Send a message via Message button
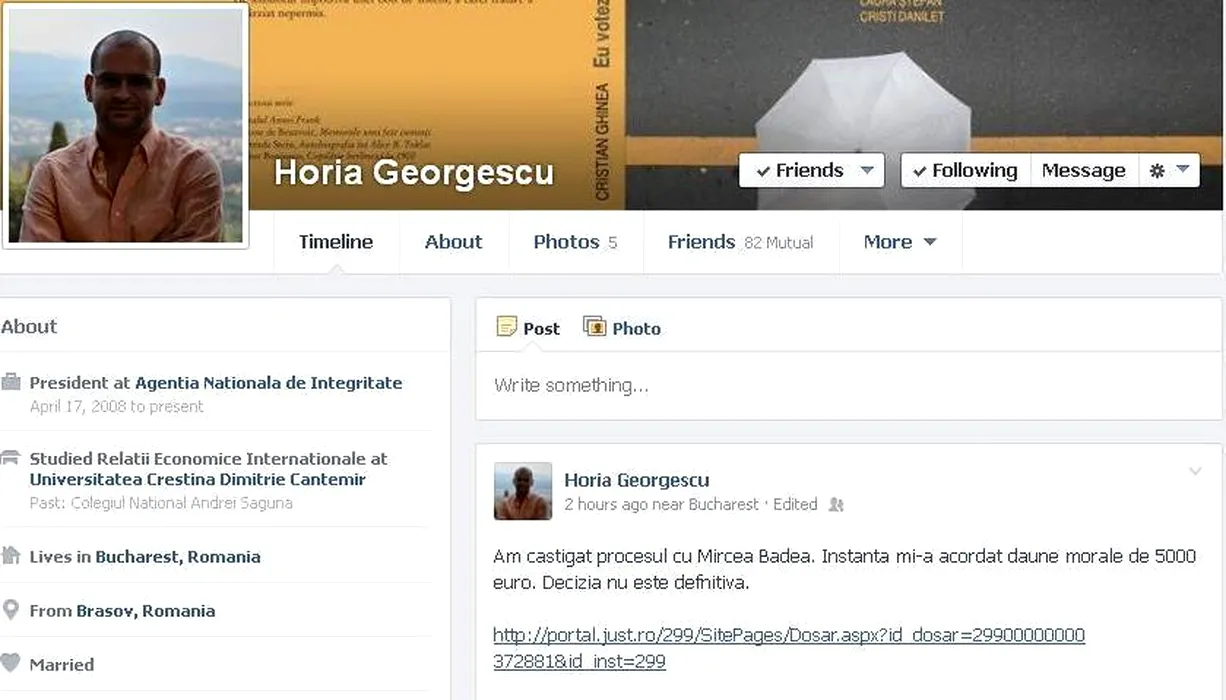 1083,171
